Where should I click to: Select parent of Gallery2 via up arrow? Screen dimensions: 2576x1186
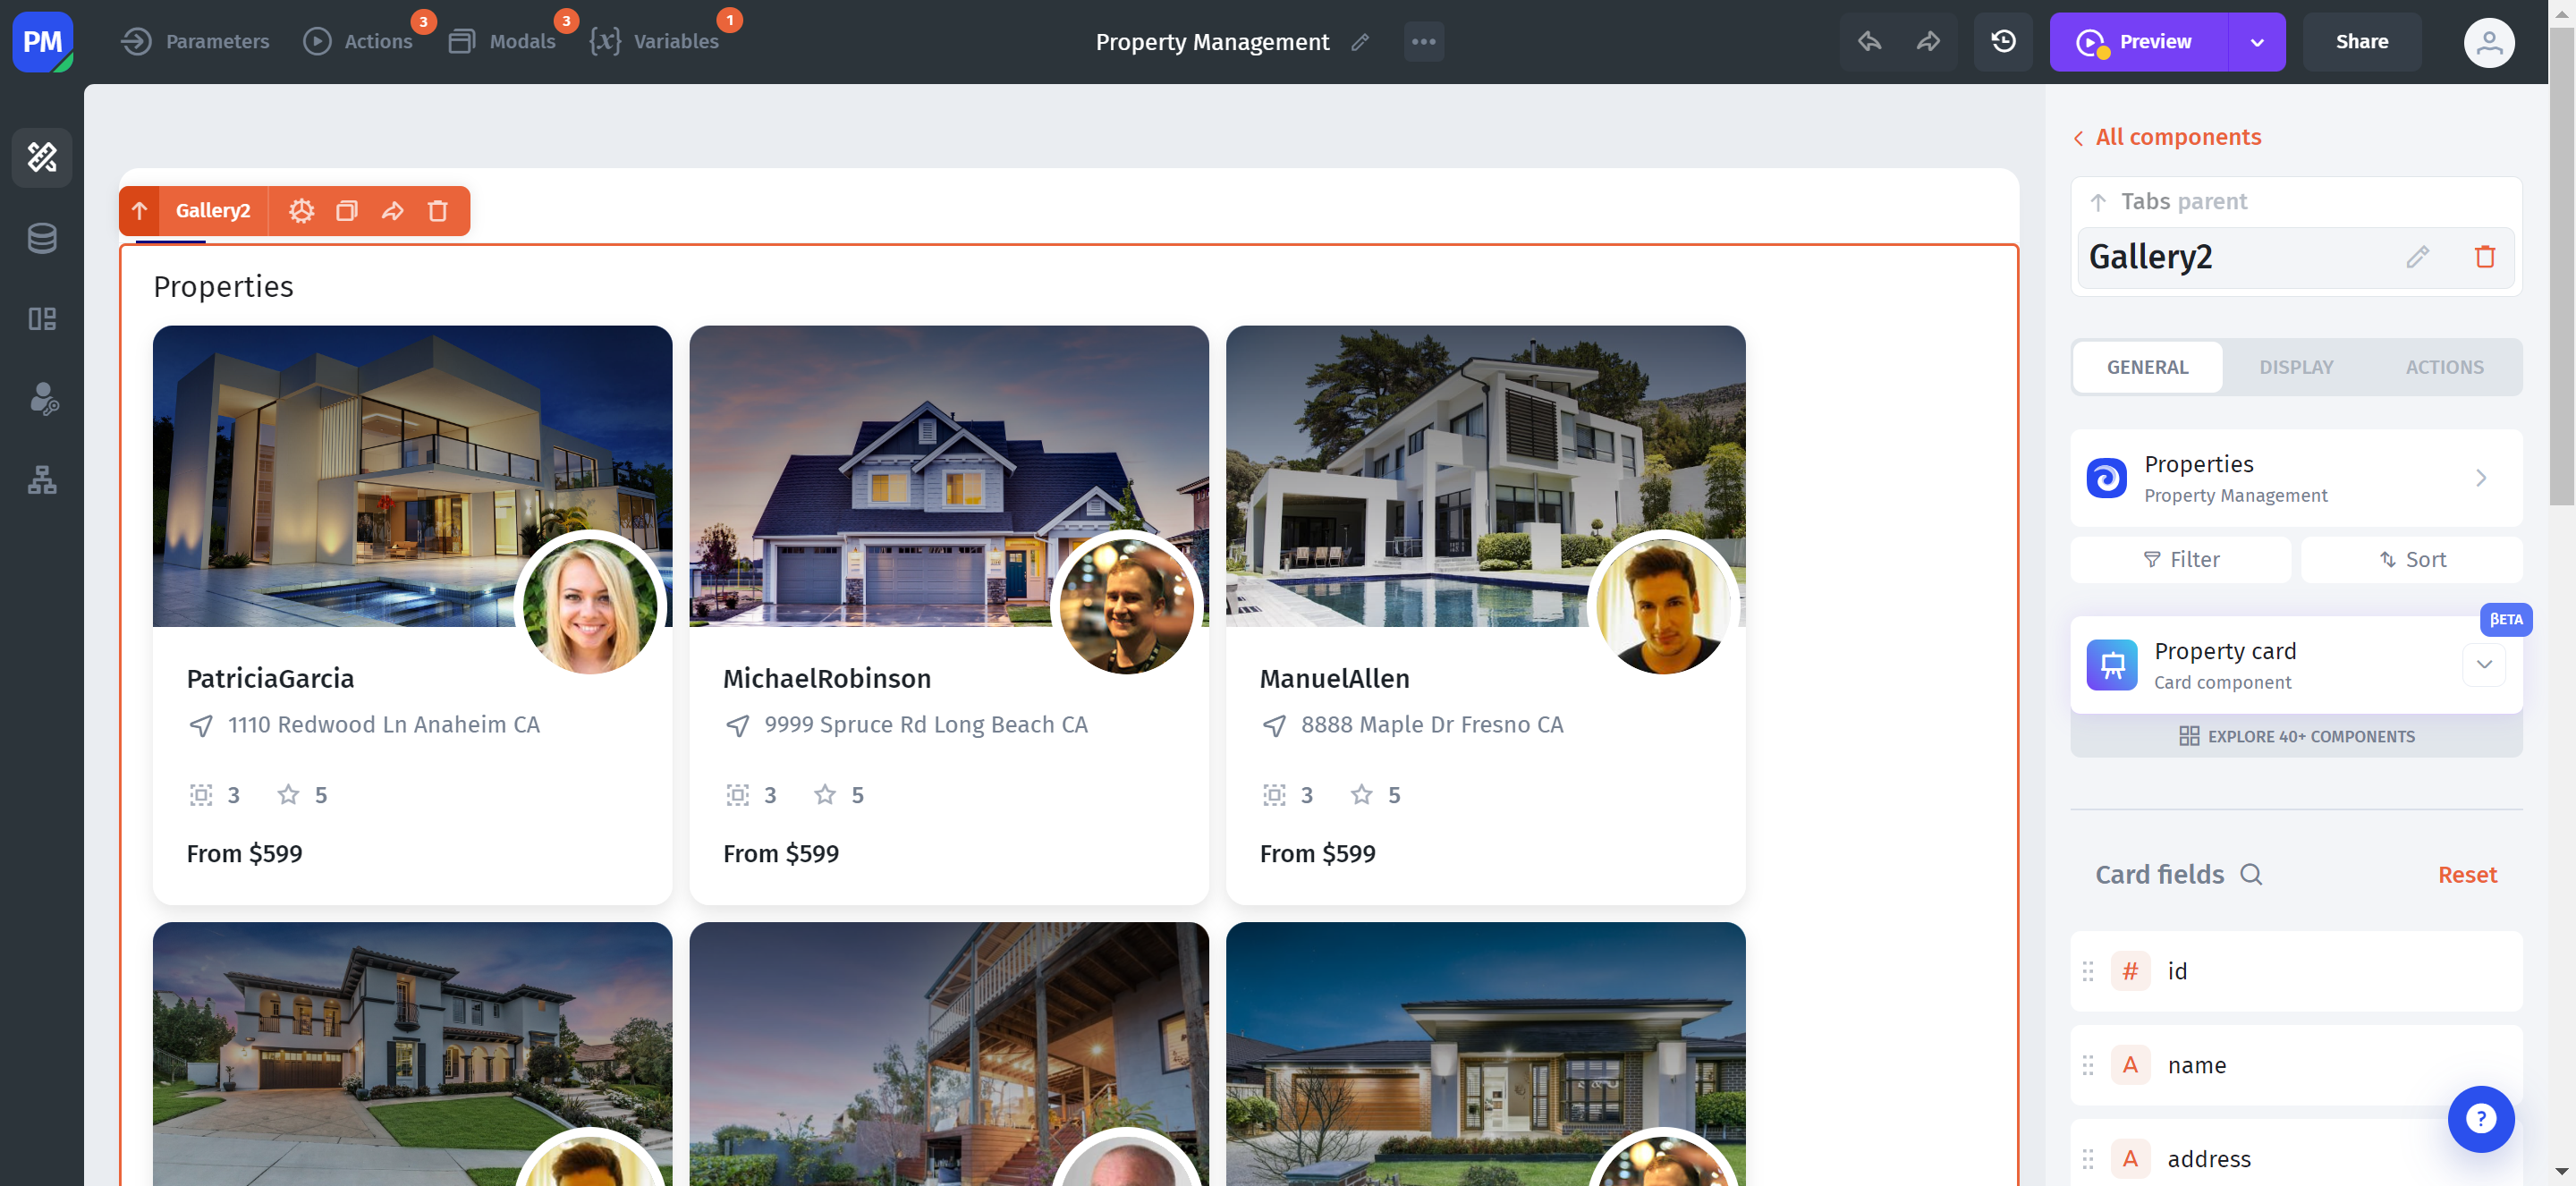point(139,211)
